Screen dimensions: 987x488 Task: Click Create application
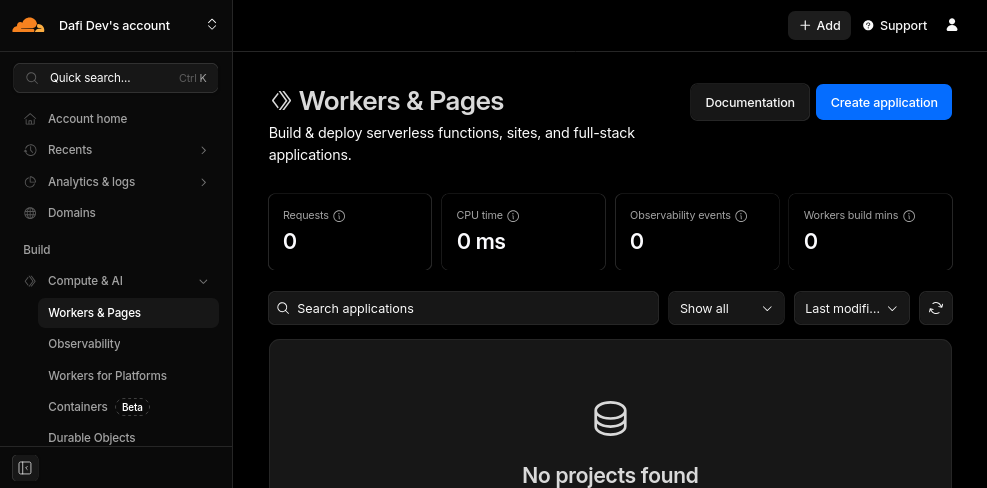pos(884,102)
